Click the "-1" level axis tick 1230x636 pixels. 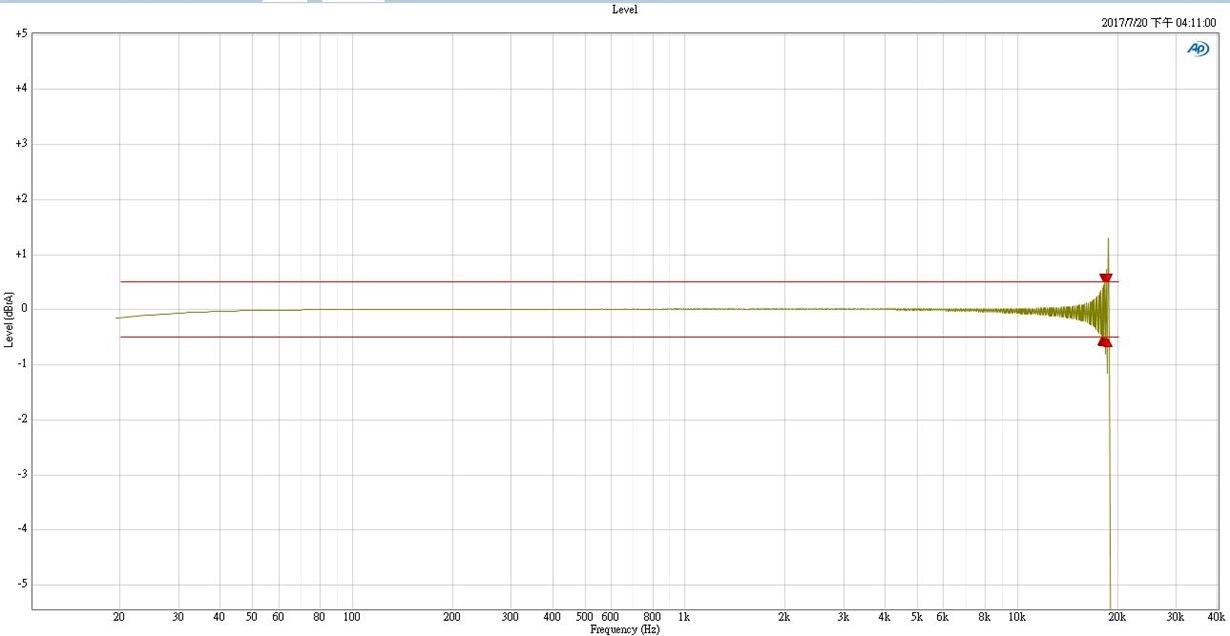coord(22,364)
